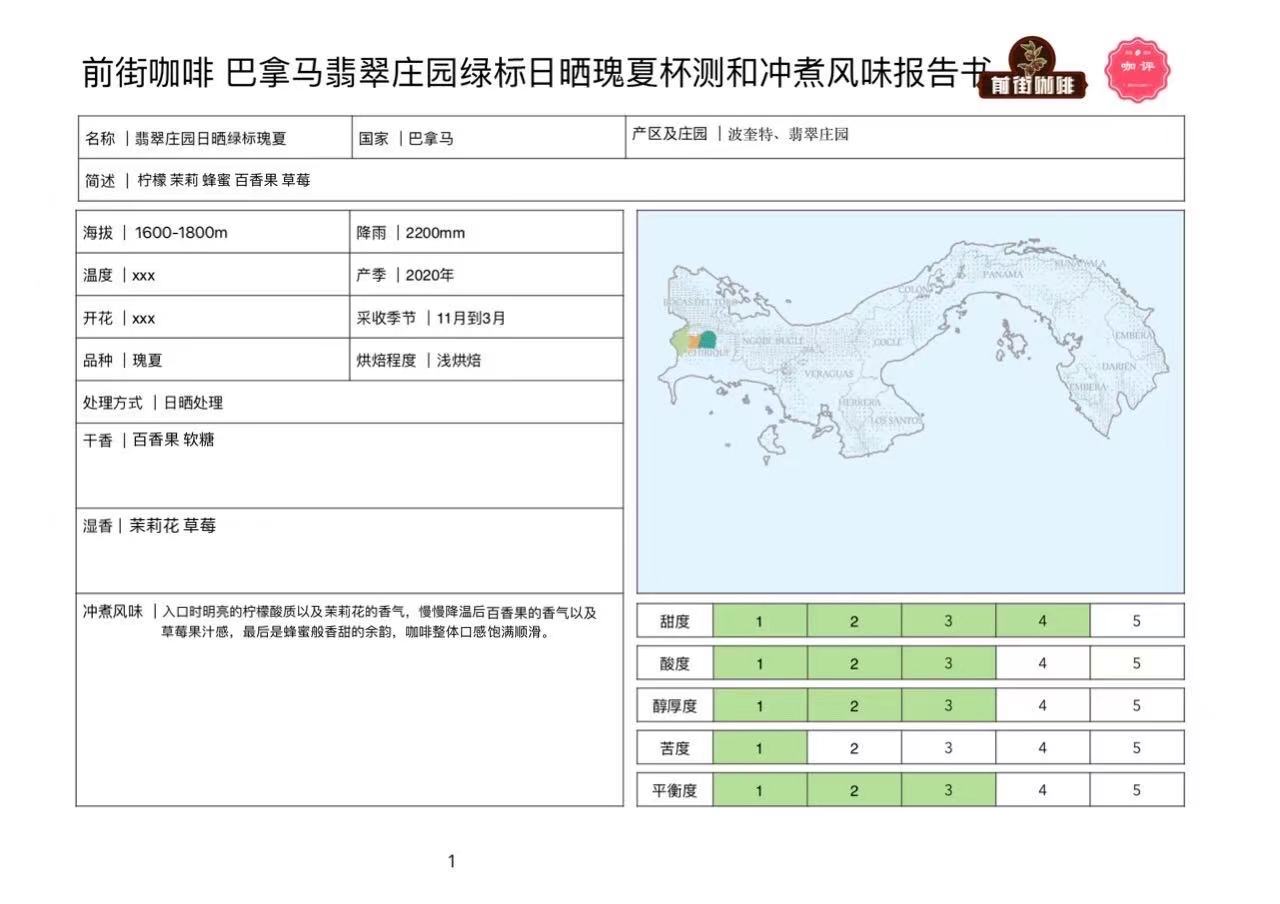Image resolution: width=1280 pixels, height=904 pixels.
Task: Click the 湿香 茉莉花 草莓 section
Action: click(x=348, y=549)
